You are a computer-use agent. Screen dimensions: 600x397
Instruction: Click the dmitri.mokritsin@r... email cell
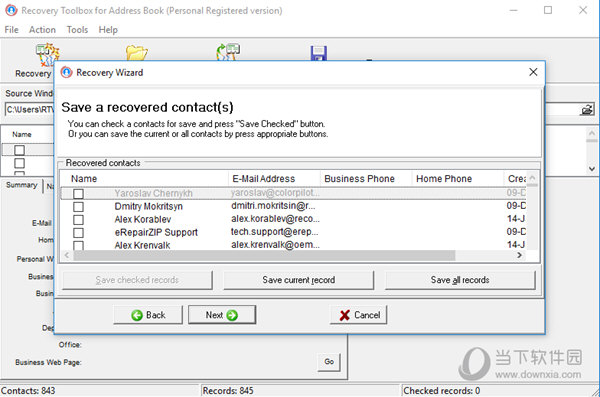click(273, 206)
